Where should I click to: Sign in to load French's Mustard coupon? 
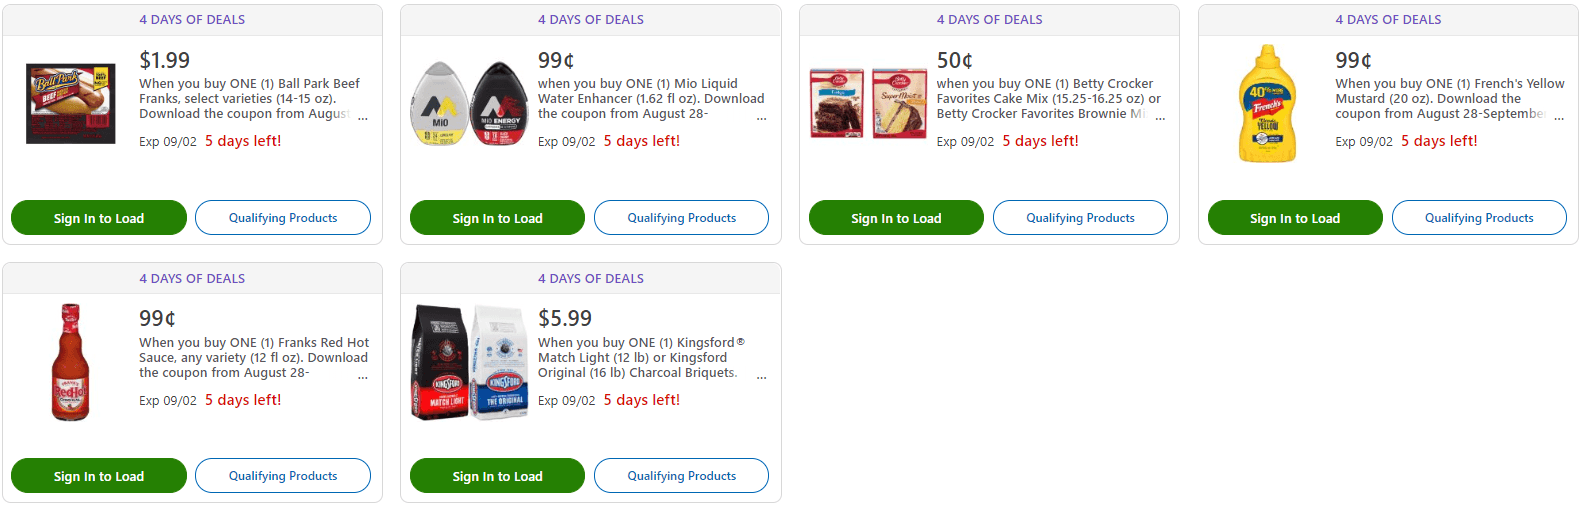point(1295,218)
